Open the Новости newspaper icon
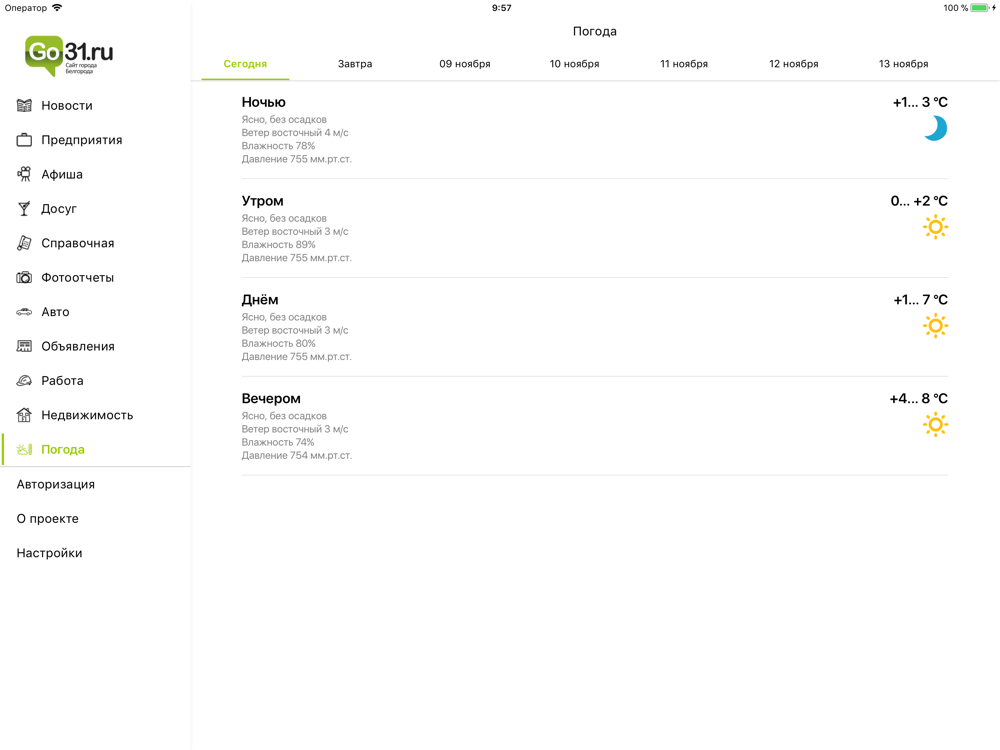The width and height of the screenshot is (1000, 750). 24,106
